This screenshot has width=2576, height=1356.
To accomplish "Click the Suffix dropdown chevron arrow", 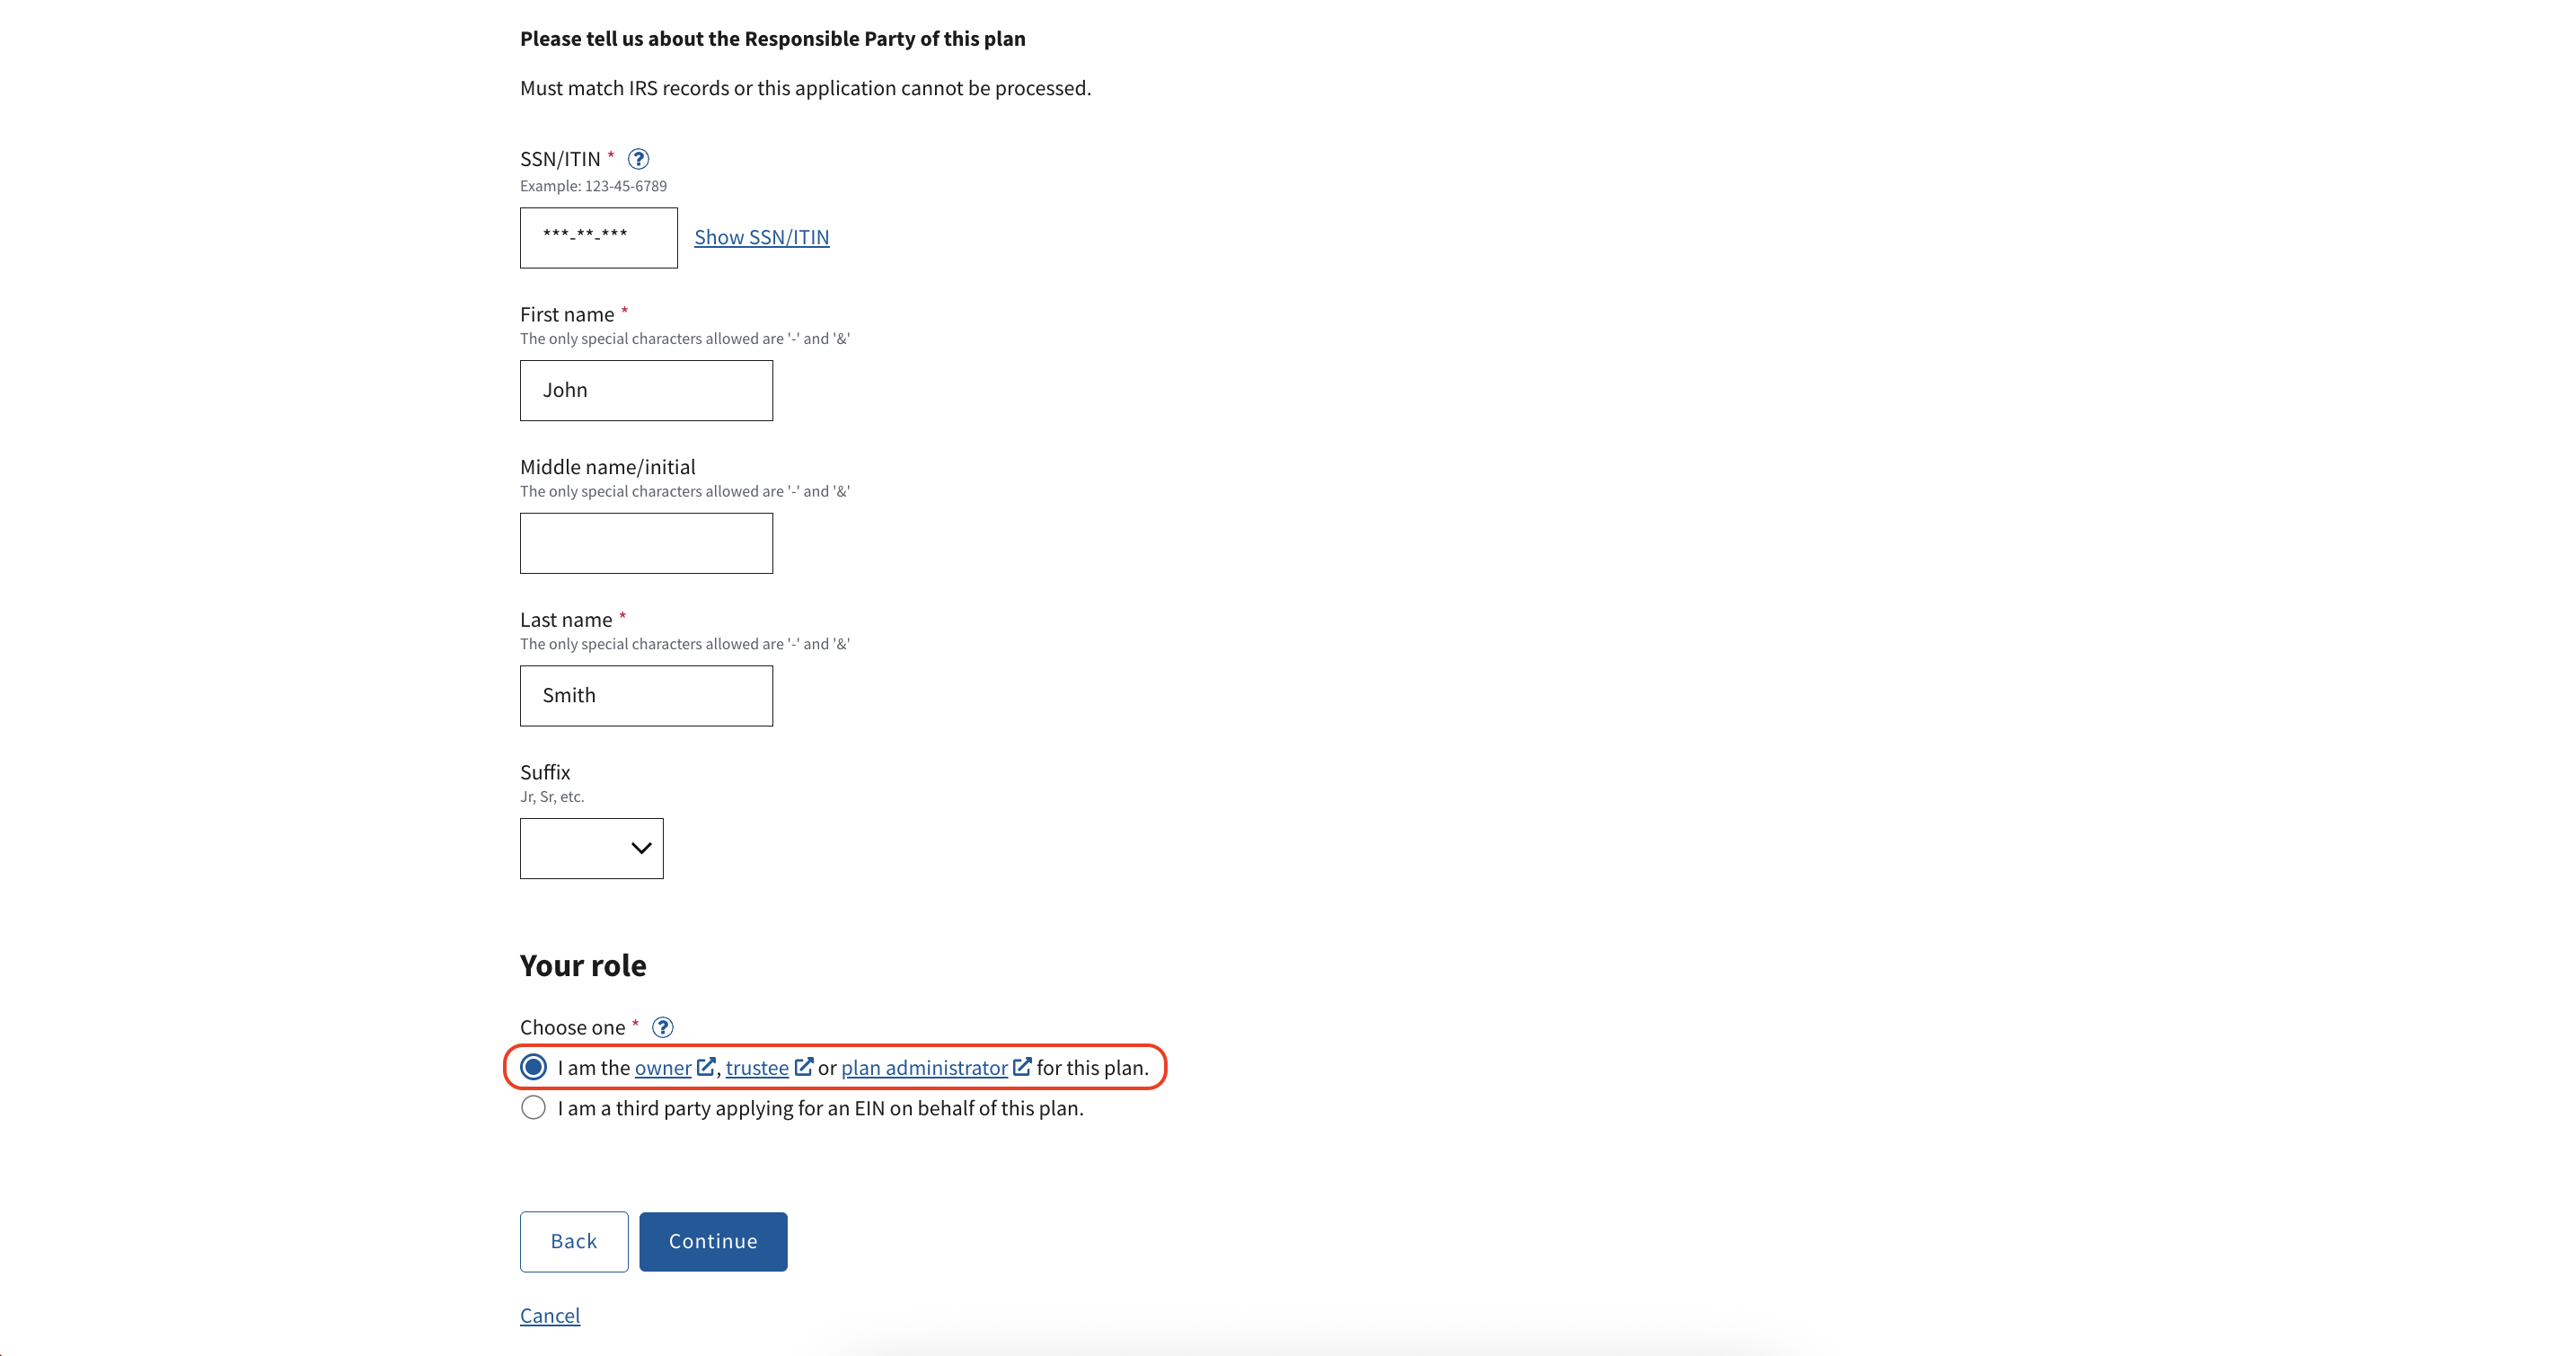I will (641, 848).
